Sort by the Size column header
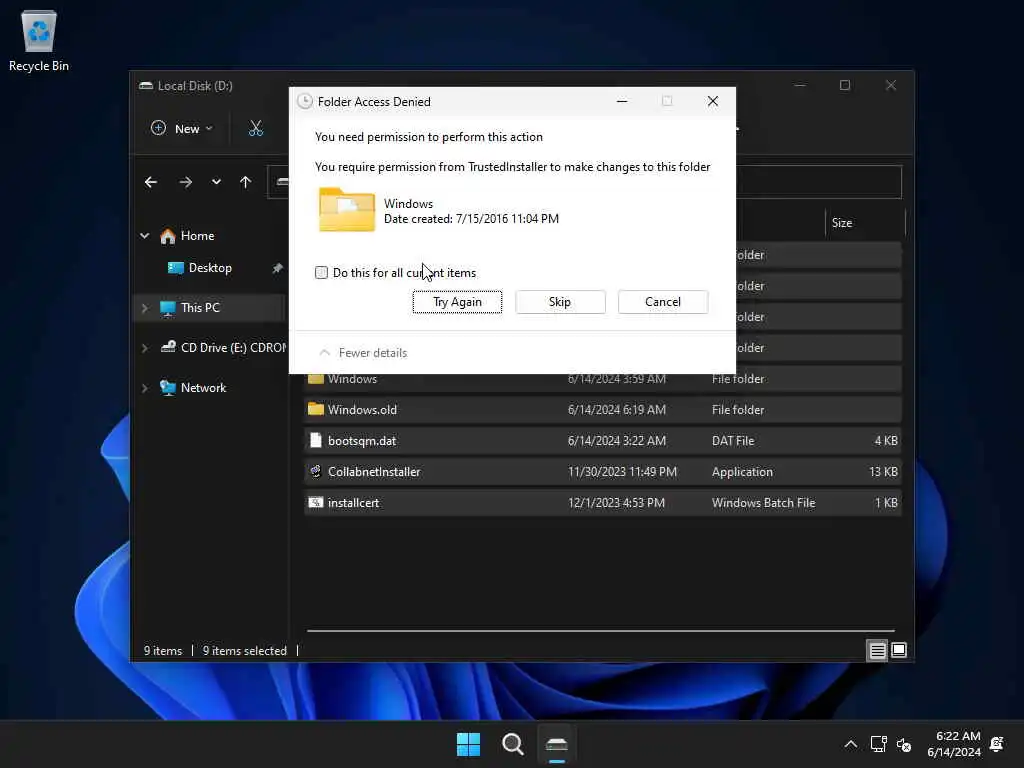 point(865,223)
